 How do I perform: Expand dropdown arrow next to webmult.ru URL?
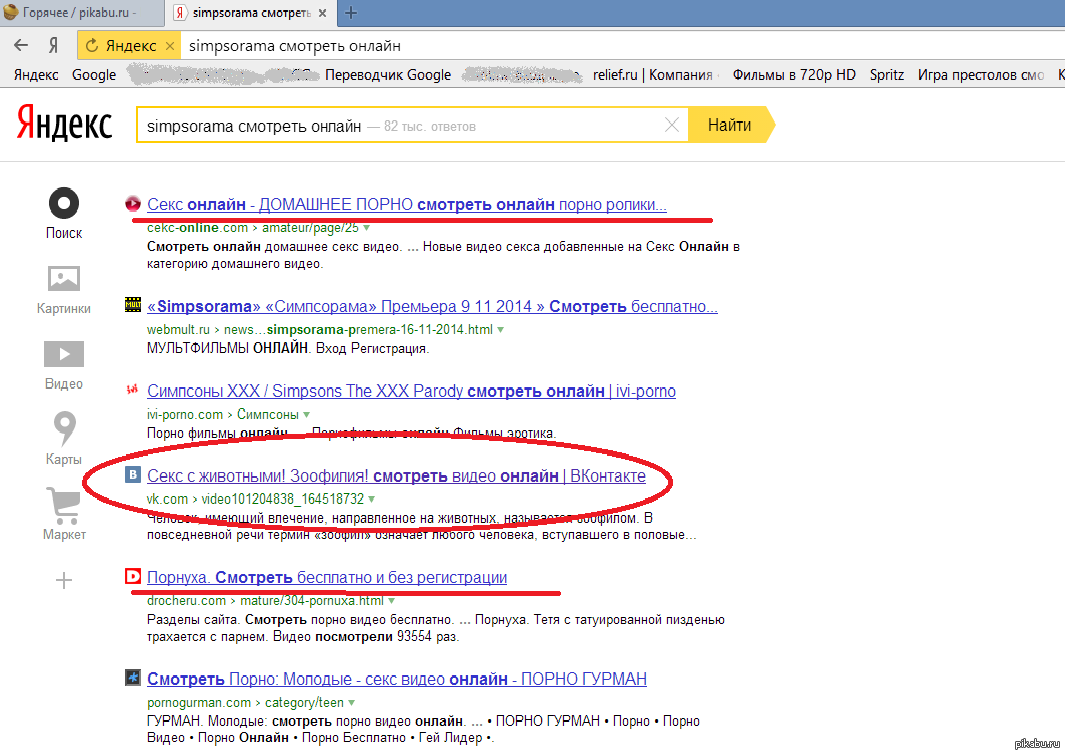tap(501, 329)
